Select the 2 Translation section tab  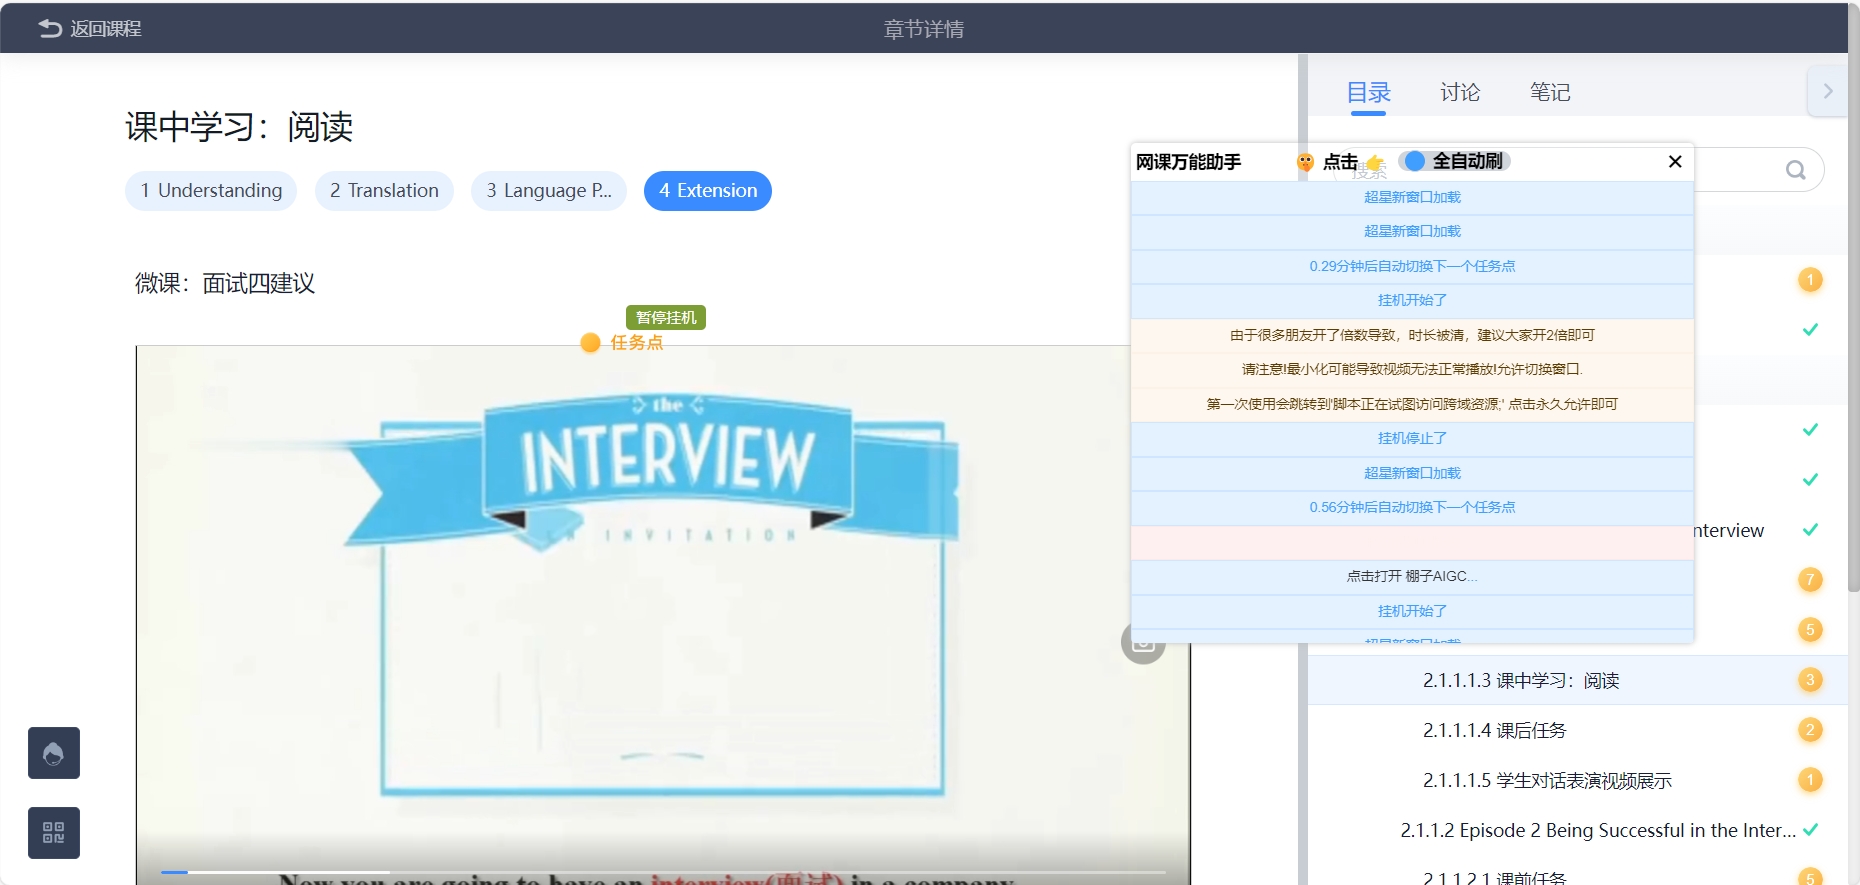pyautogui.click(x=384, y=191)
